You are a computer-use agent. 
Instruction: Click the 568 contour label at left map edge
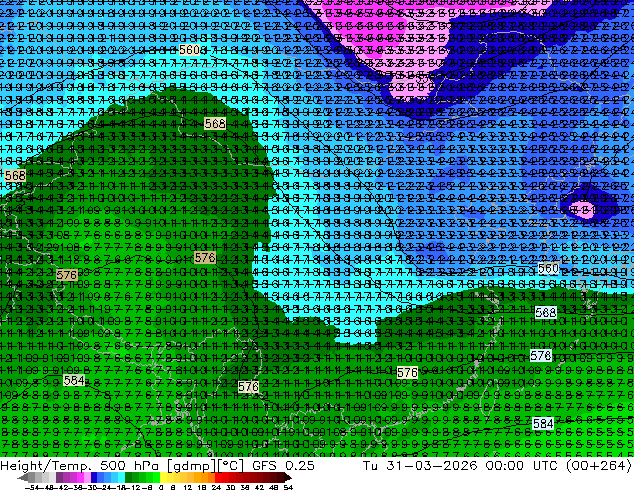tap(15, 175)
